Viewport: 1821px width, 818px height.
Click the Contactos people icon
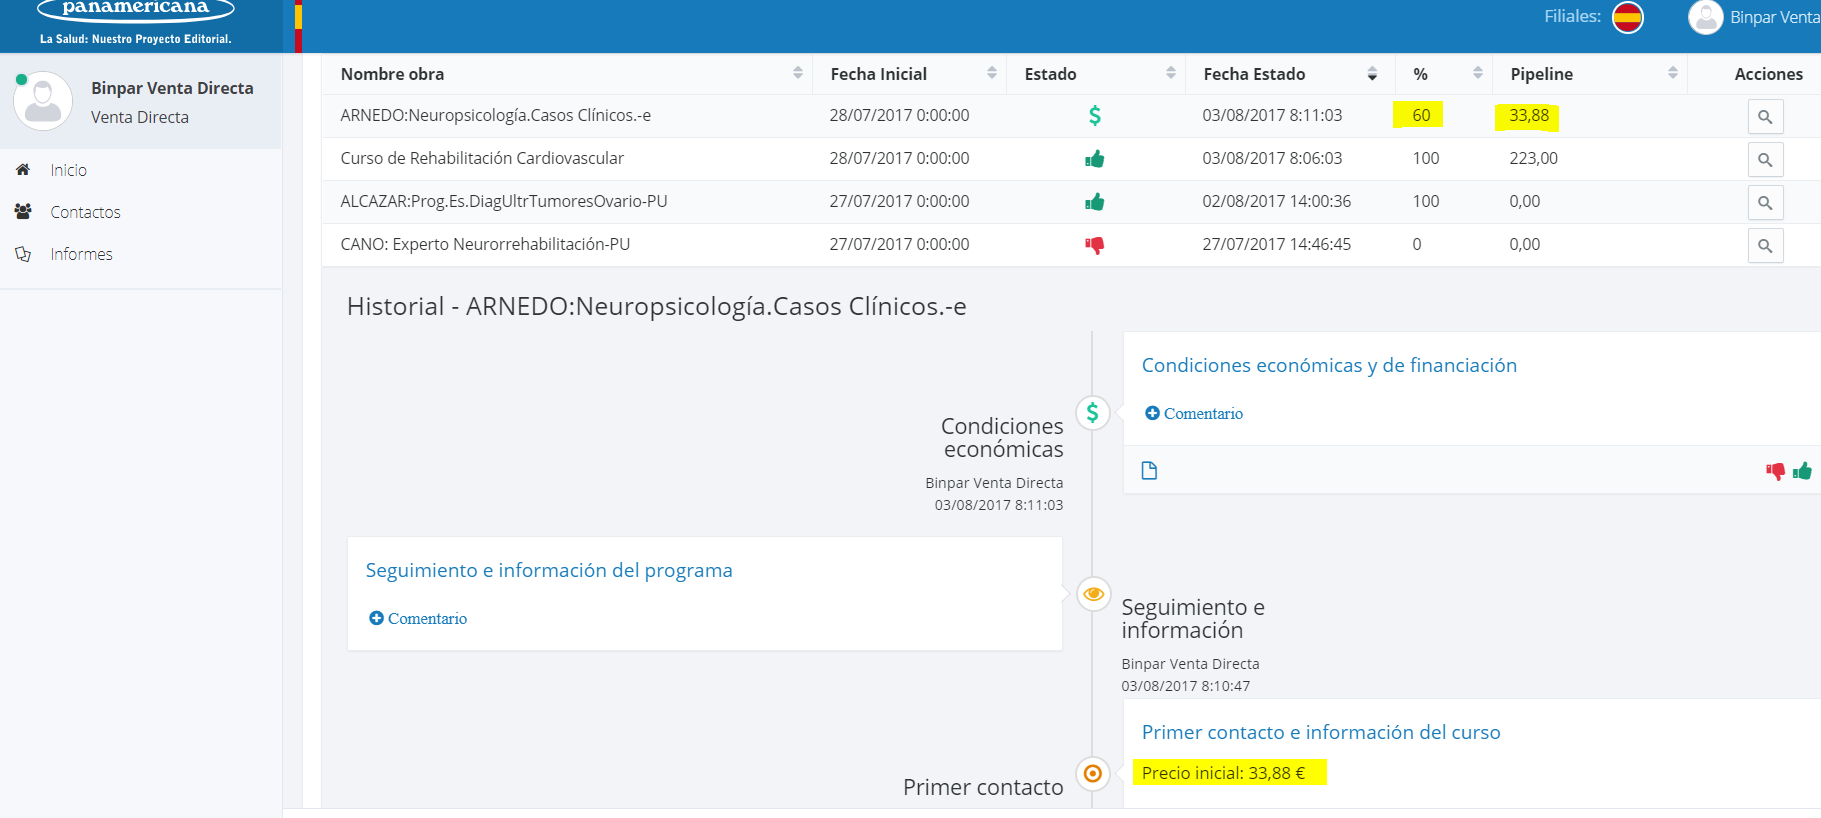[23, 212]
